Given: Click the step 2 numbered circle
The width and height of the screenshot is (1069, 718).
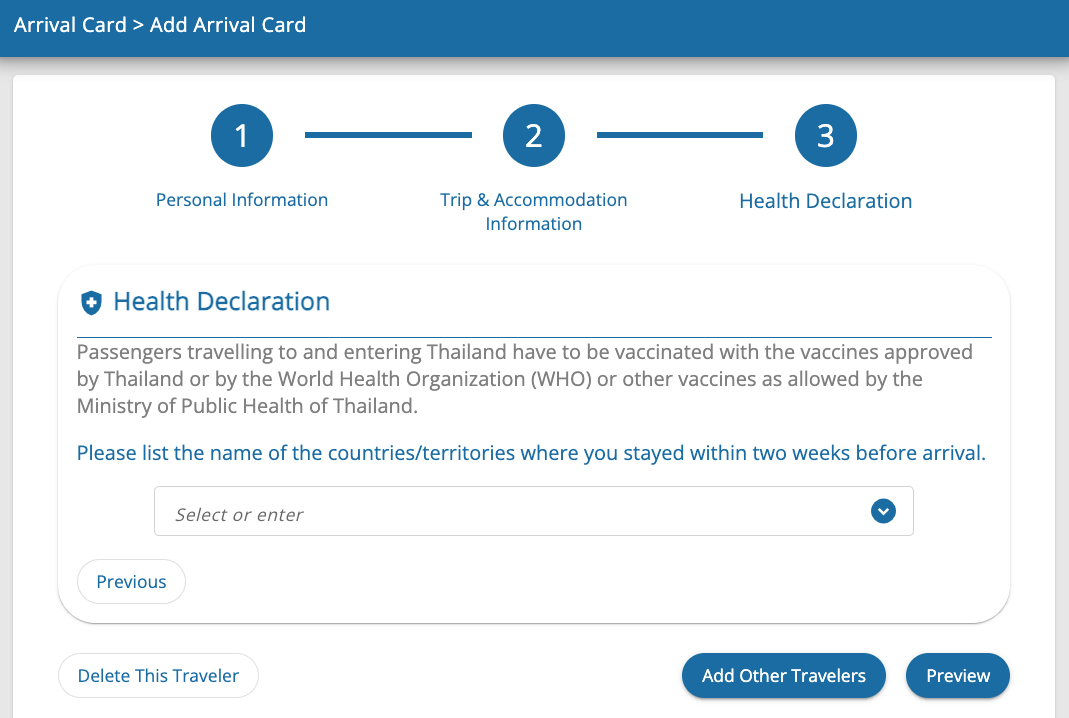Looking at the screenshot, I should [x=533, y=135].
